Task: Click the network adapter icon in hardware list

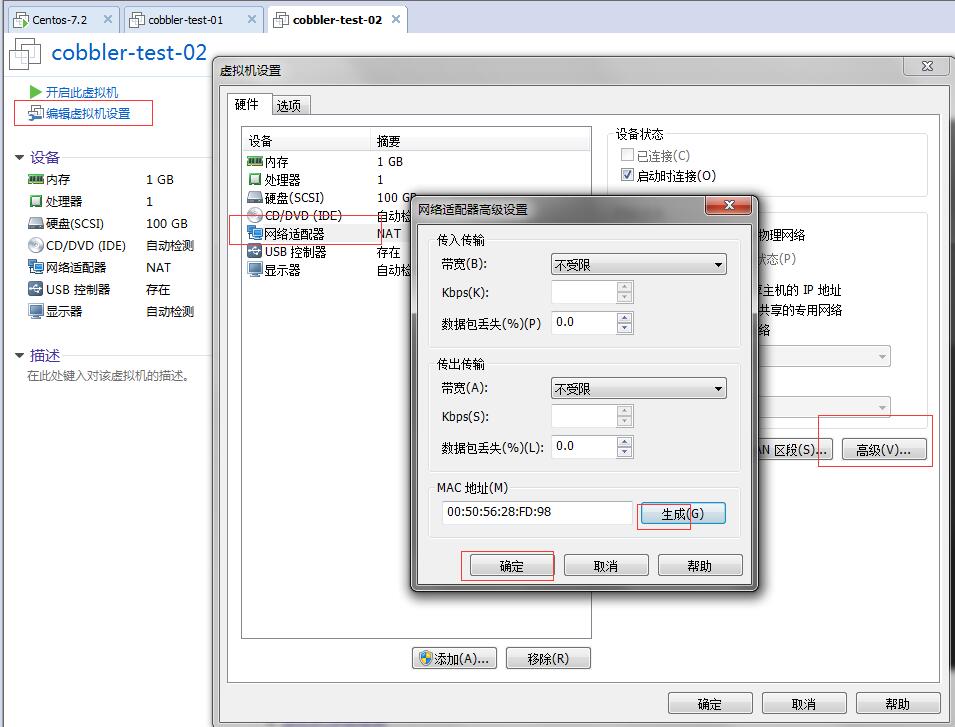Action: tap(255, 233)
